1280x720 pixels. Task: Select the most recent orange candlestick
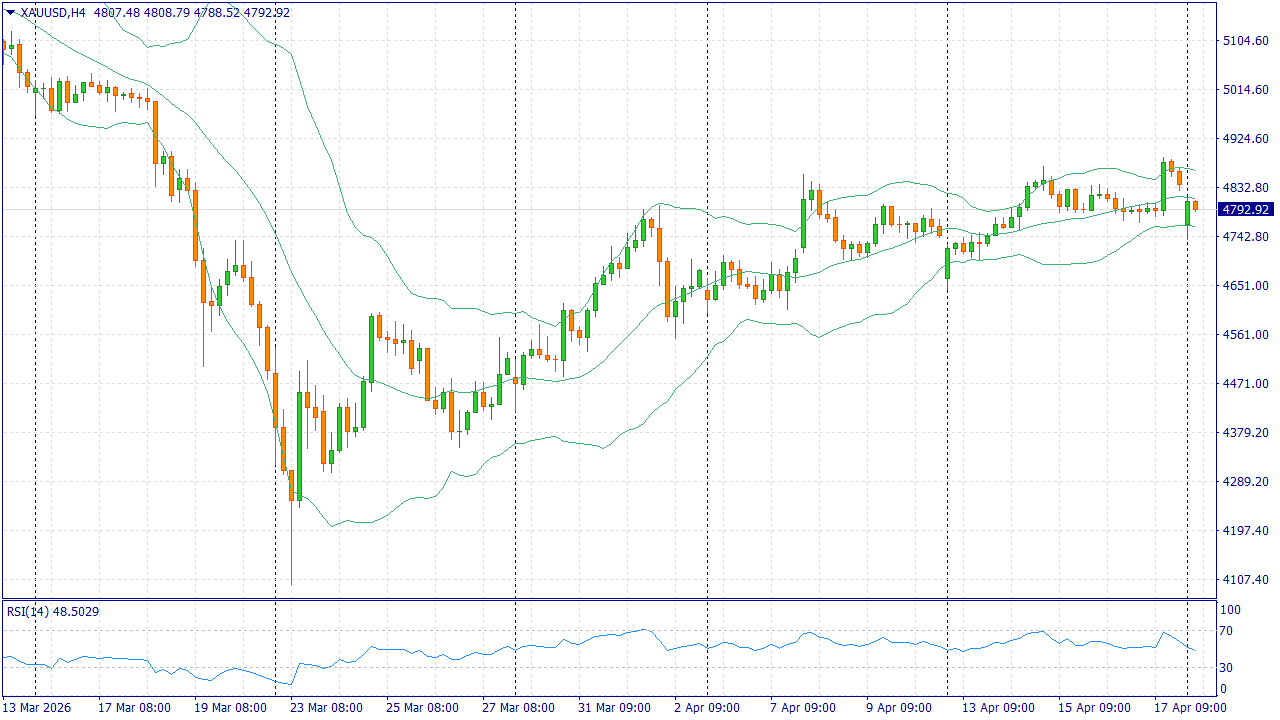coord(1195,206)
